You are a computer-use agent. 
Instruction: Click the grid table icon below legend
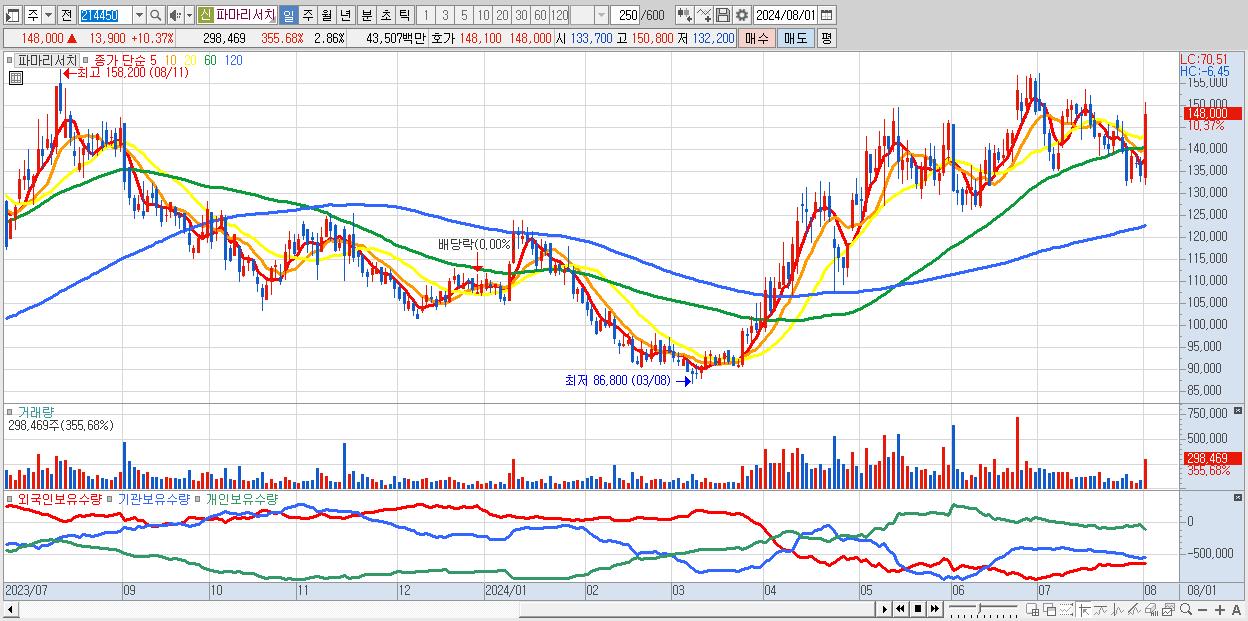coord(15,76)
